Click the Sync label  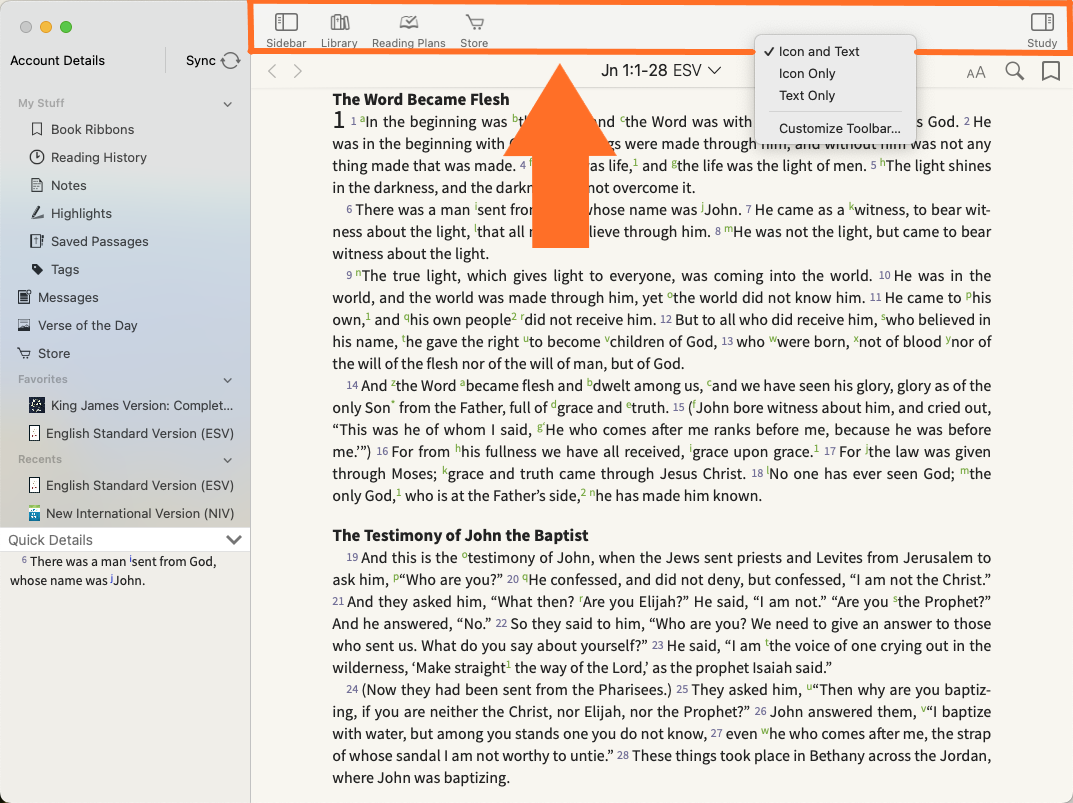(x=201, y=60)
